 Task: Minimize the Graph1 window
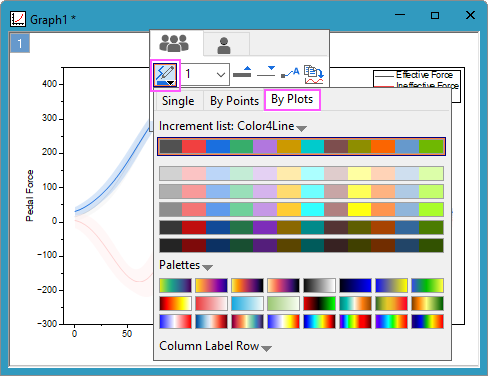pyautogui.click(x=400, y=15)
